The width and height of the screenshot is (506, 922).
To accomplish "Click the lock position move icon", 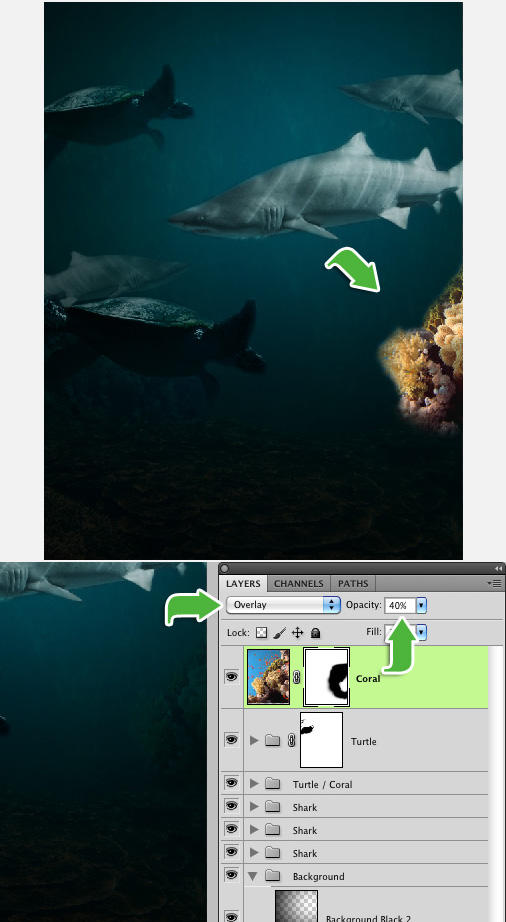I will [x=297, y=633].
